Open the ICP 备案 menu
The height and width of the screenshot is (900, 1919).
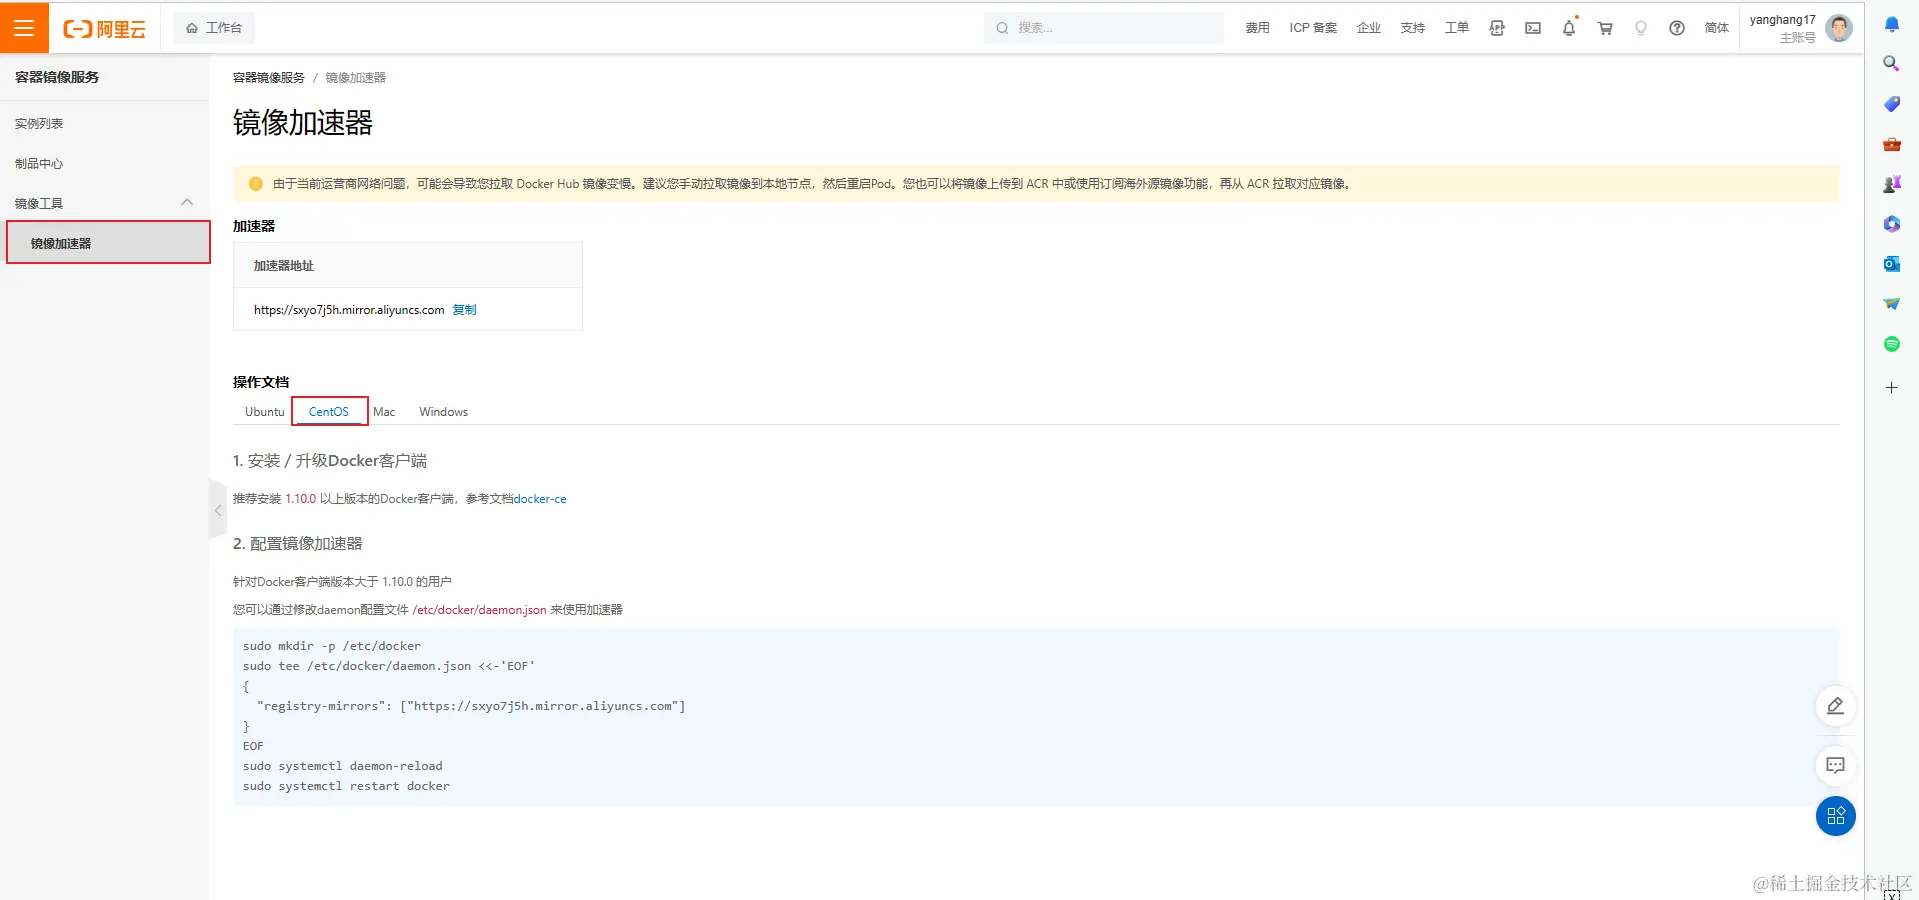point(1313,28)
